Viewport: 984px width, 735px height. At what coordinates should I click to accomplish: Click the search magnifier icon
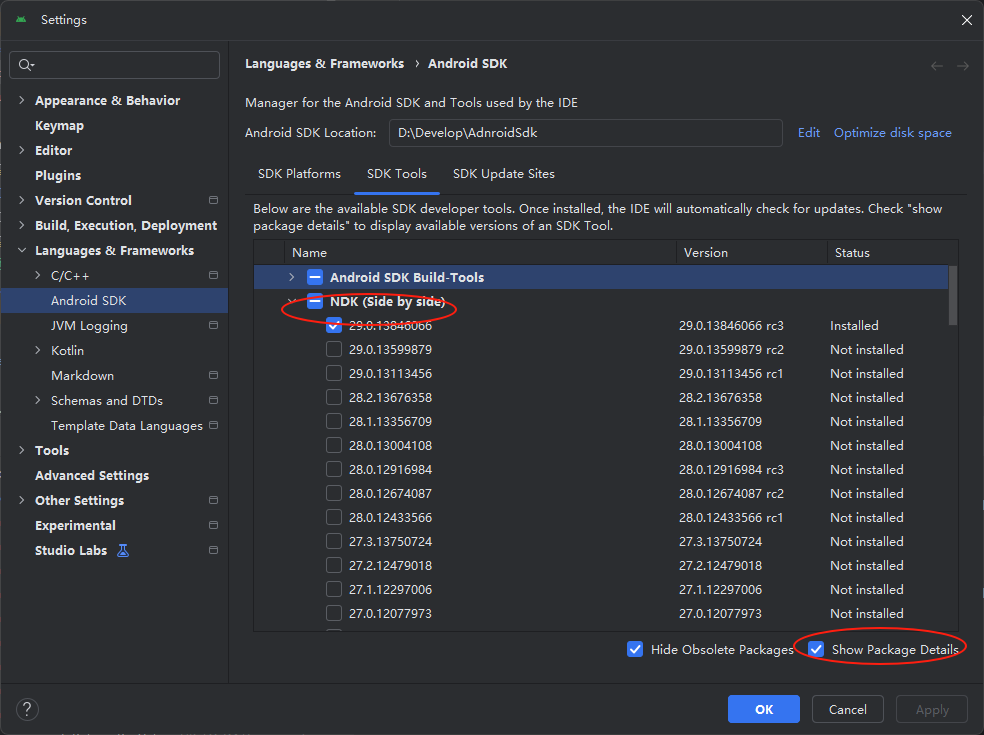click(26, 65)
